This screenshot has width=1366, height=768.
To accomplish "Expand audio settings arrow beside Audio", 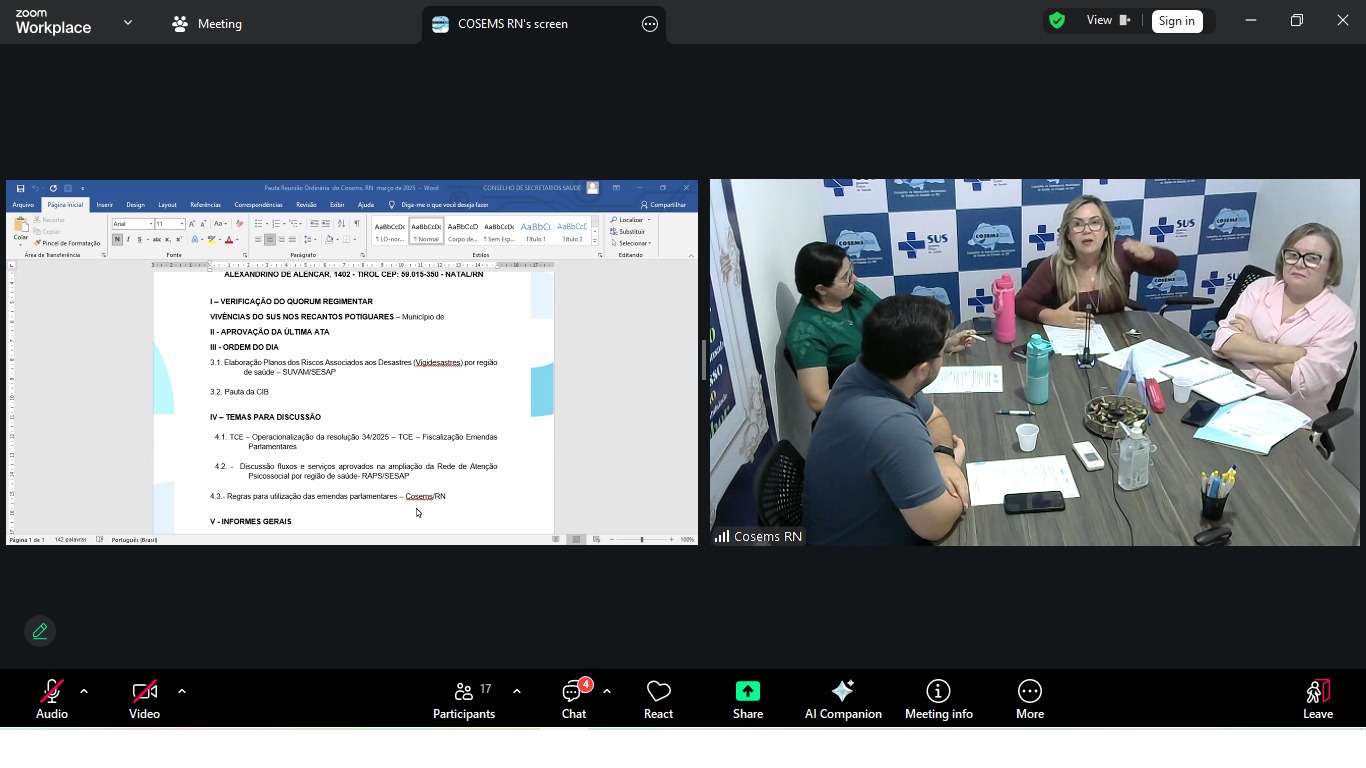I will coord(84,691).
